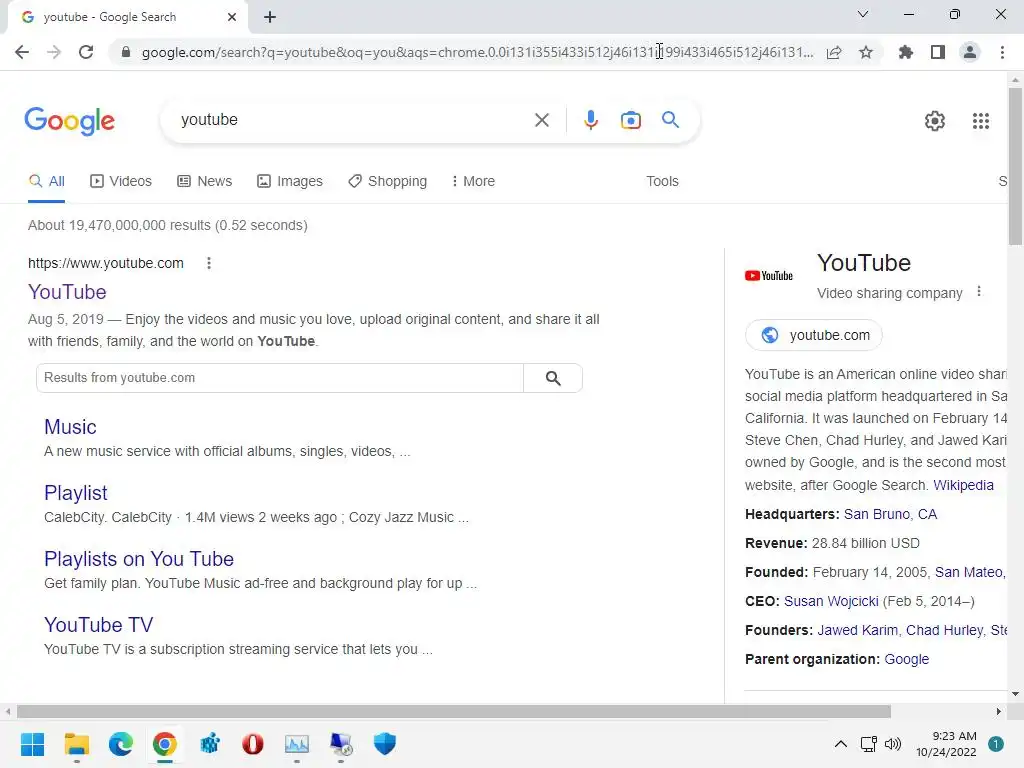Open File Explorer from taskbar

(x=76, y=744)
